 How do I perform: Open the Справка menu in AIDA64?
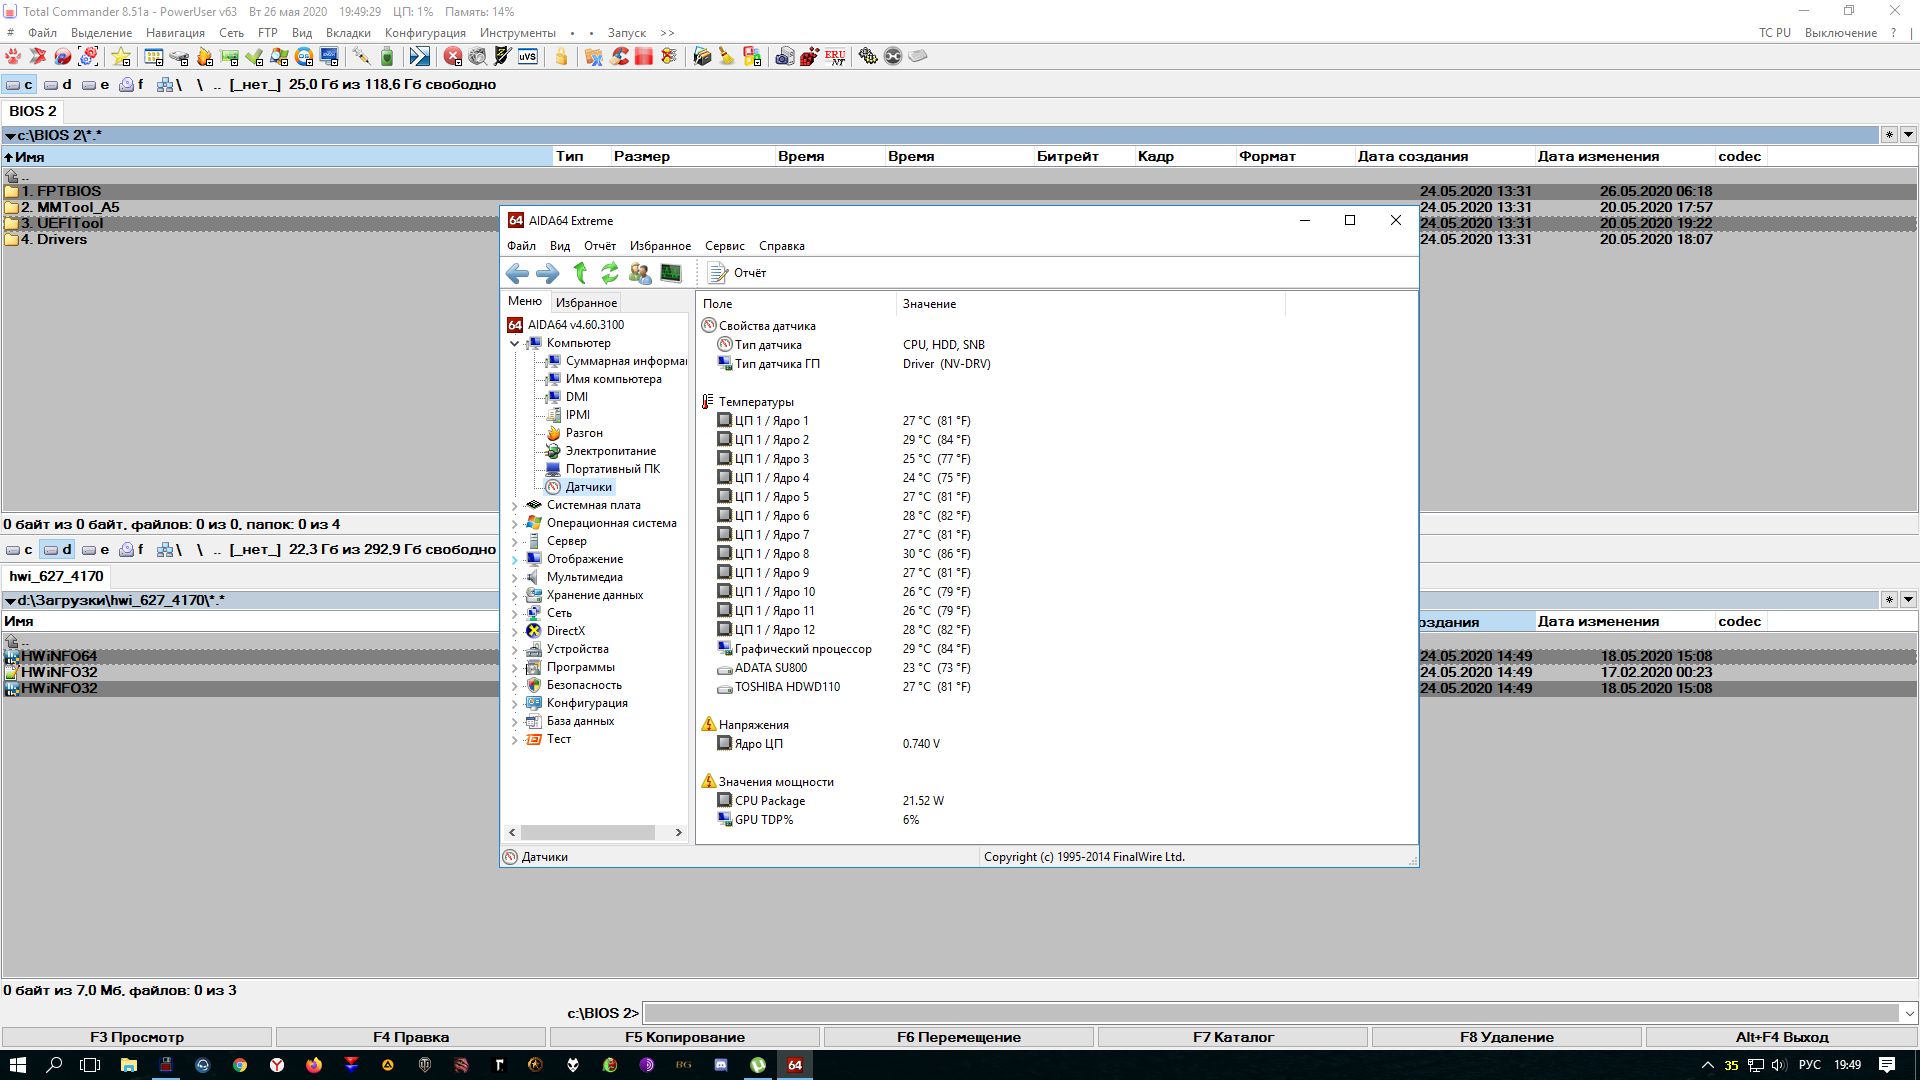(x=781, y=246)
